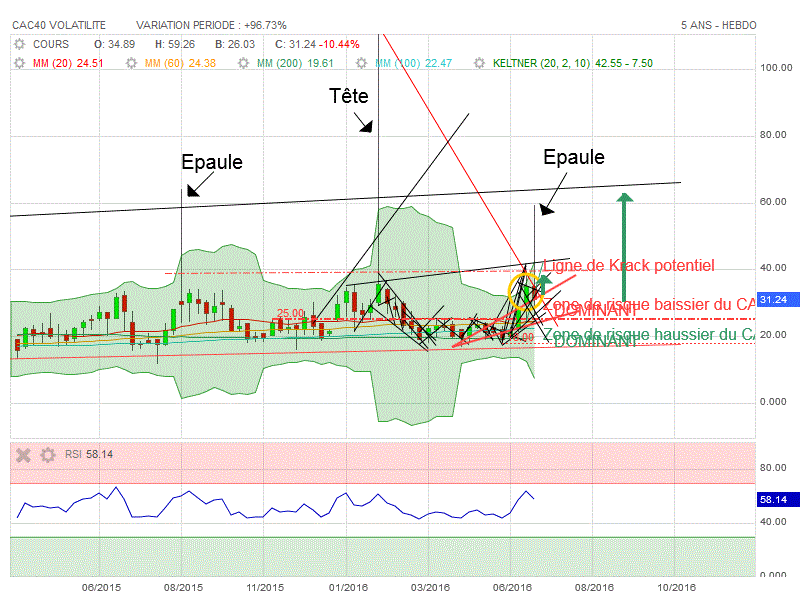Click the red 25.00 level label

(290, 313)
